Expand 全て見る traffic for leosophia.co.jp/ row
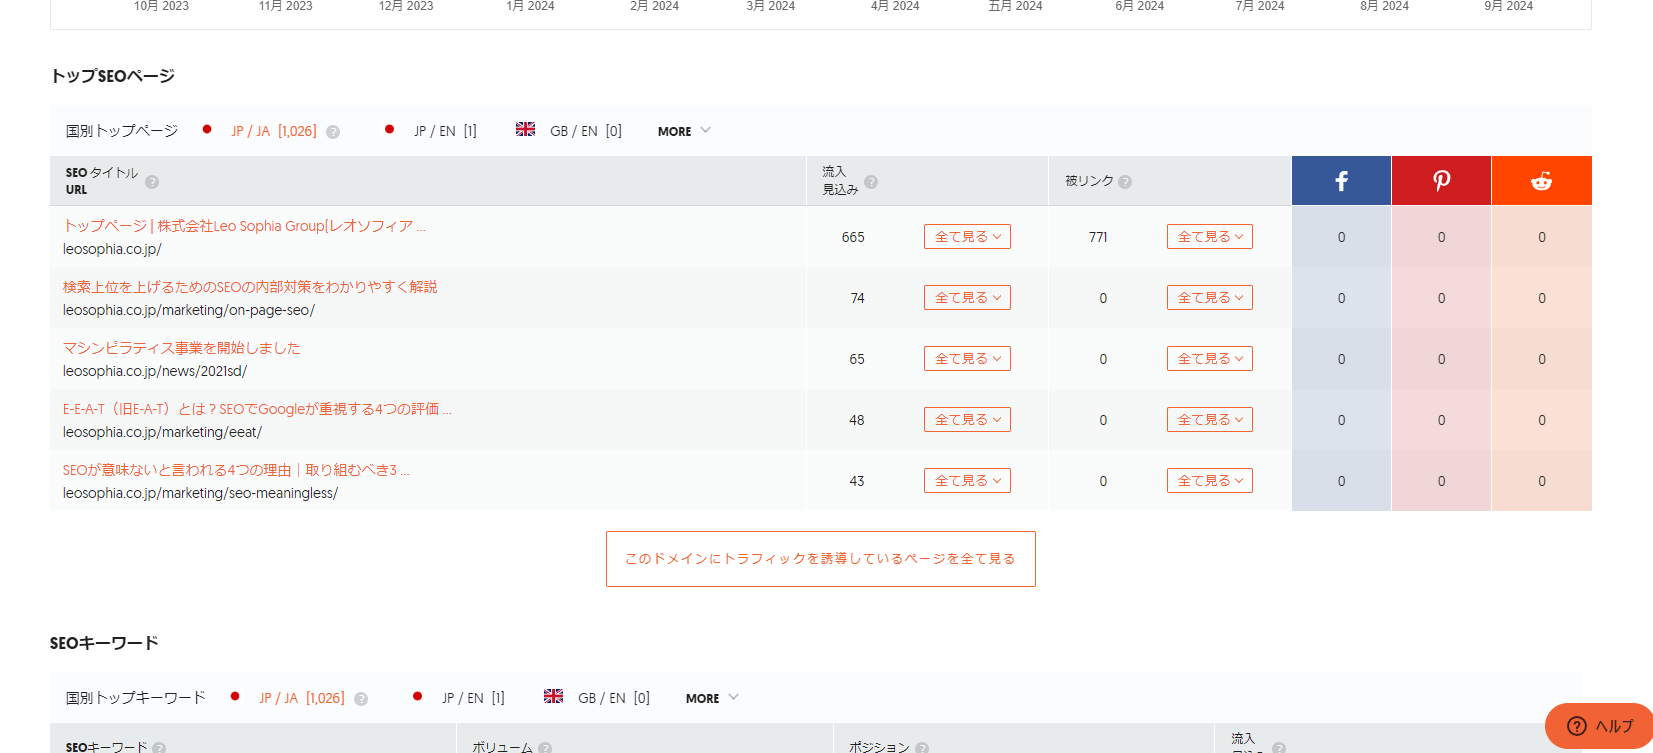 tap(967, 237)
